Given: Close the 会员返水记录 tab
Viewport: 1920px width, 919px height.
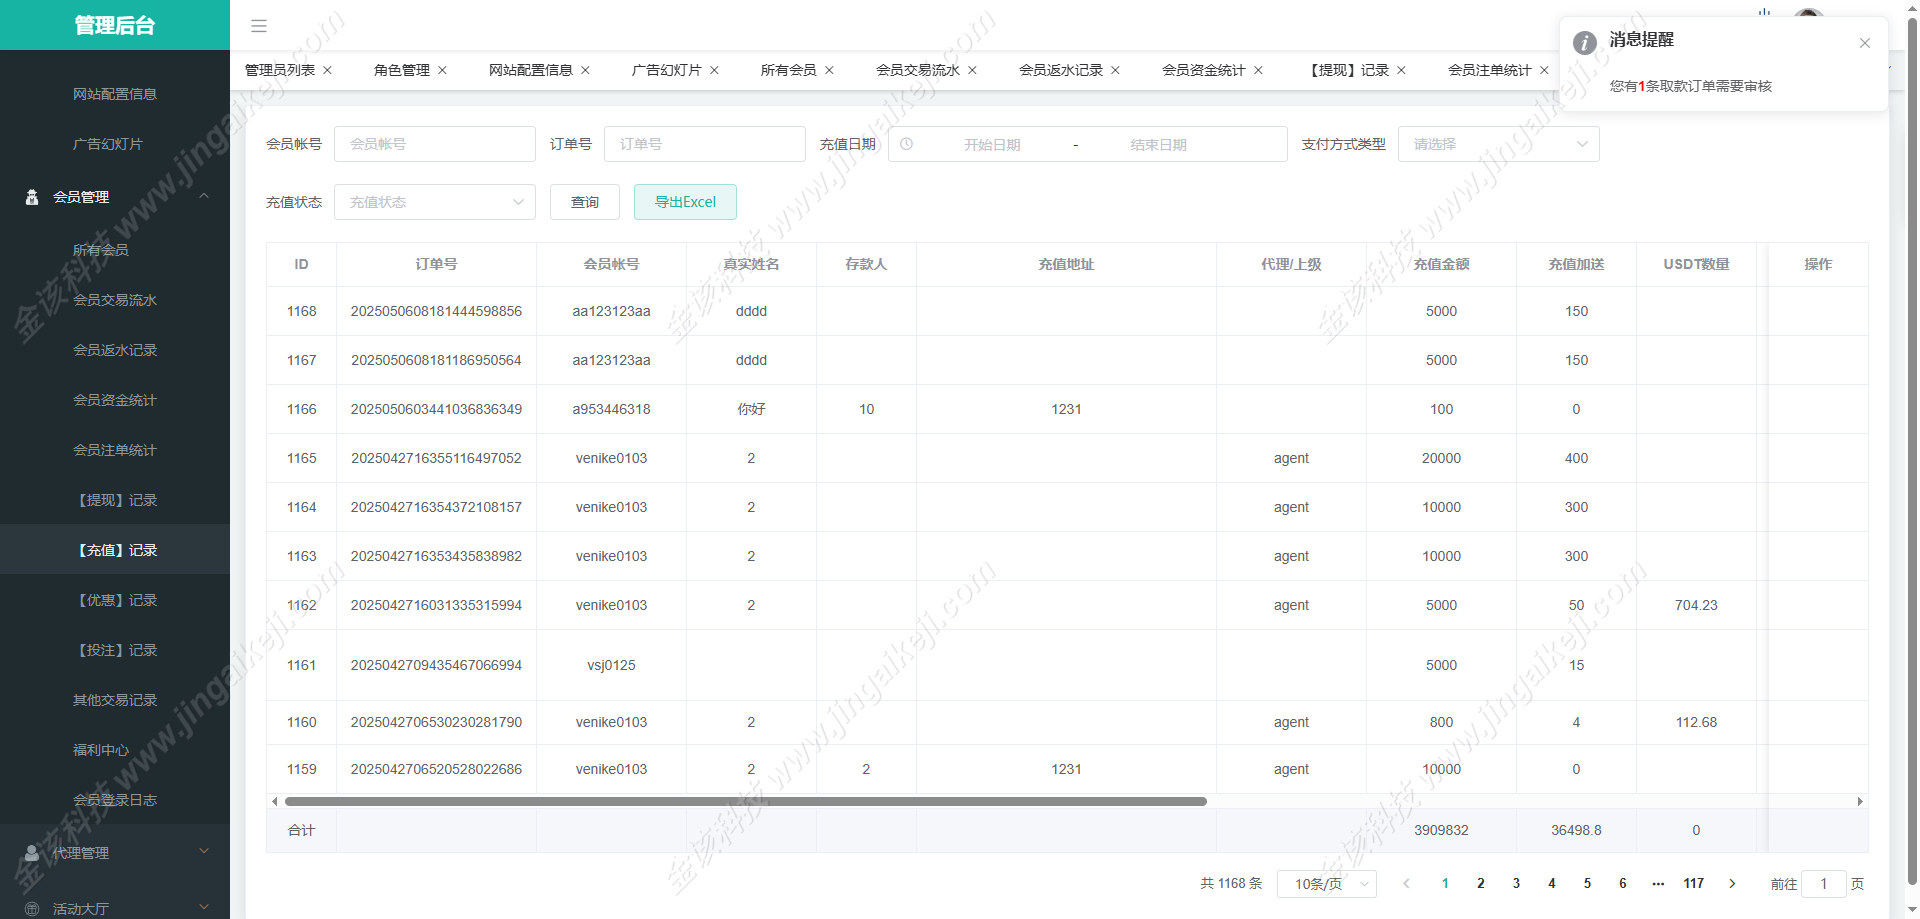Looking at the screenshot, I should click(x=1115, y=70).
